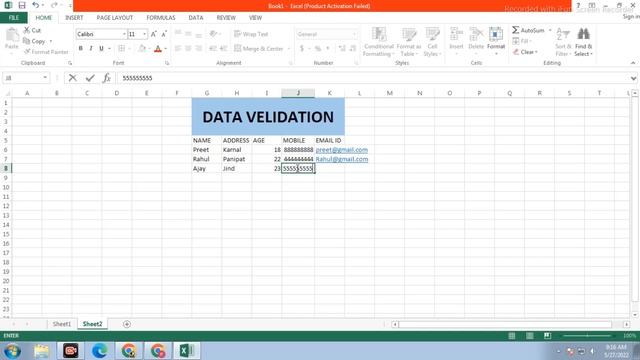Click the Accounting dollar format icon

302,49
